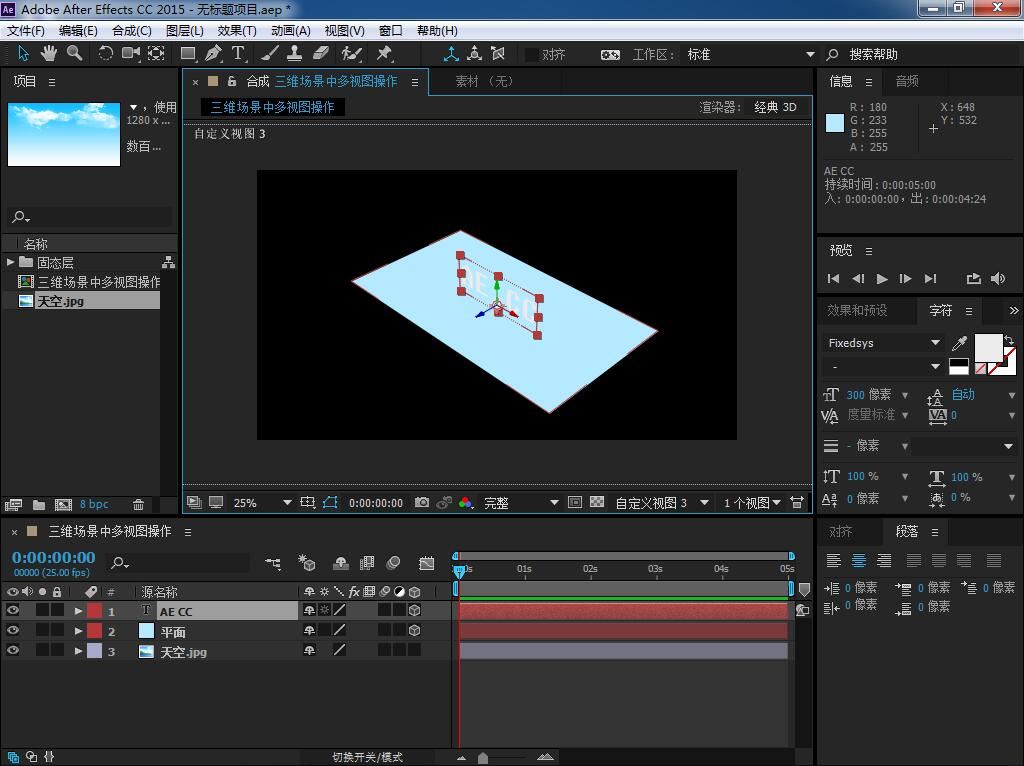The image size is (1024, 766).
Task: Switch to the 音频 tab
Action: tap(907, 81)
